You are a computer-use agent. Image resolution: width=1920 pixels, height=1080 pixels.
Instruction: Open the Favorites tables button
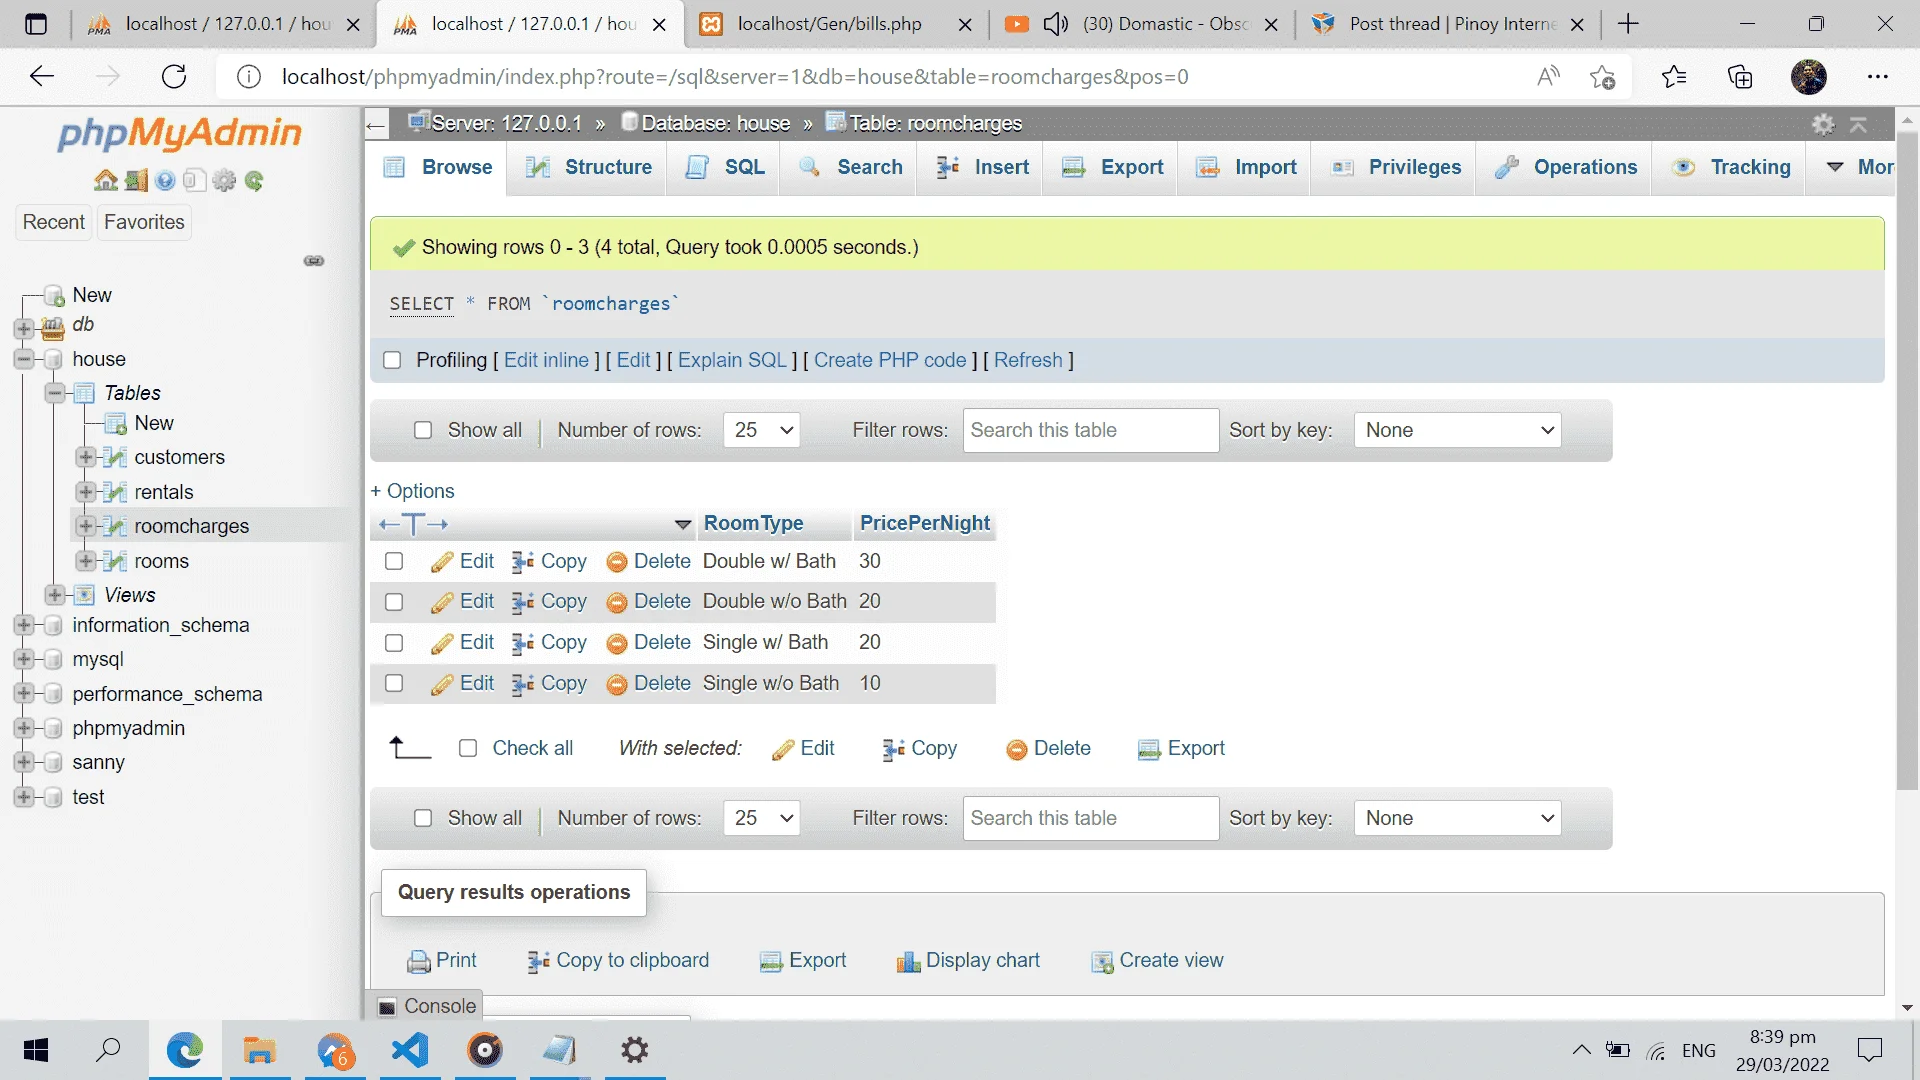pyautogui.click(x=144, y=222)
